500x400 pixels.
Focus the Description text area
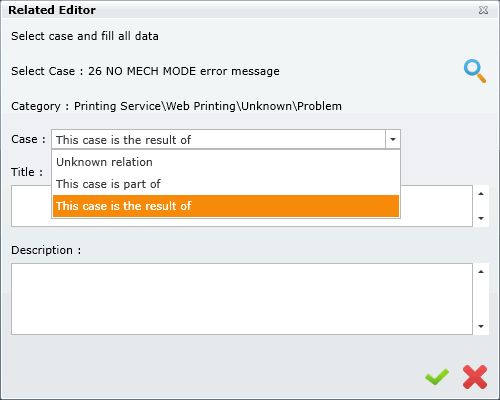(x=242, y=299)
